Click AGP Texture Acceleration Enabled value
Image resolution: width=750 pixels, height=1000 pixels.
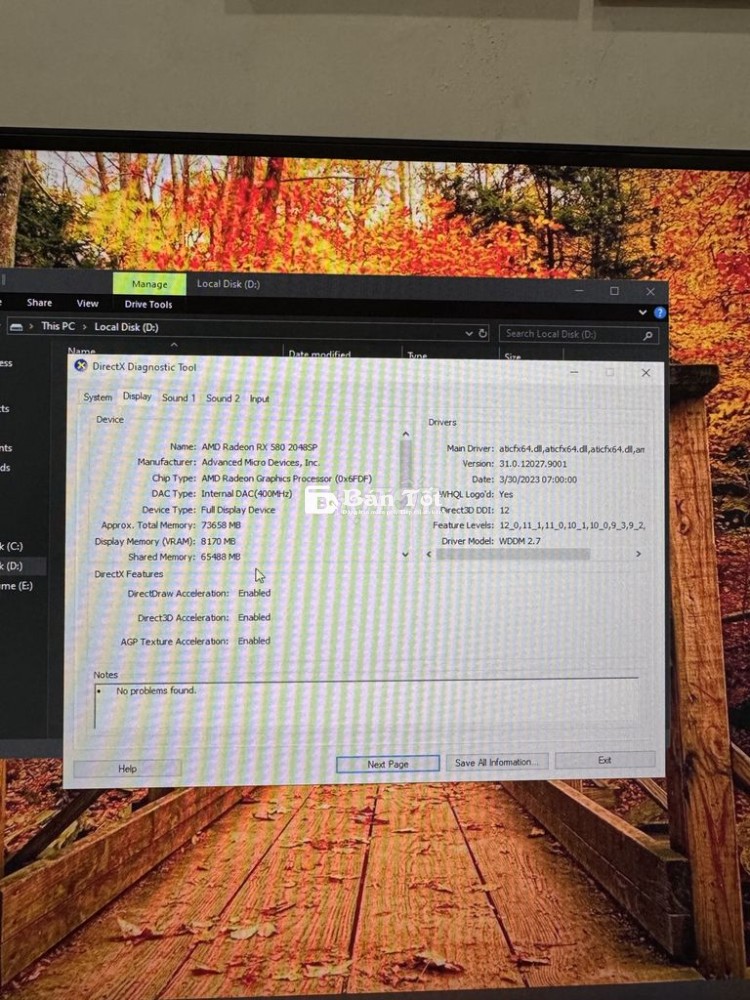click(x=254, y=641)
